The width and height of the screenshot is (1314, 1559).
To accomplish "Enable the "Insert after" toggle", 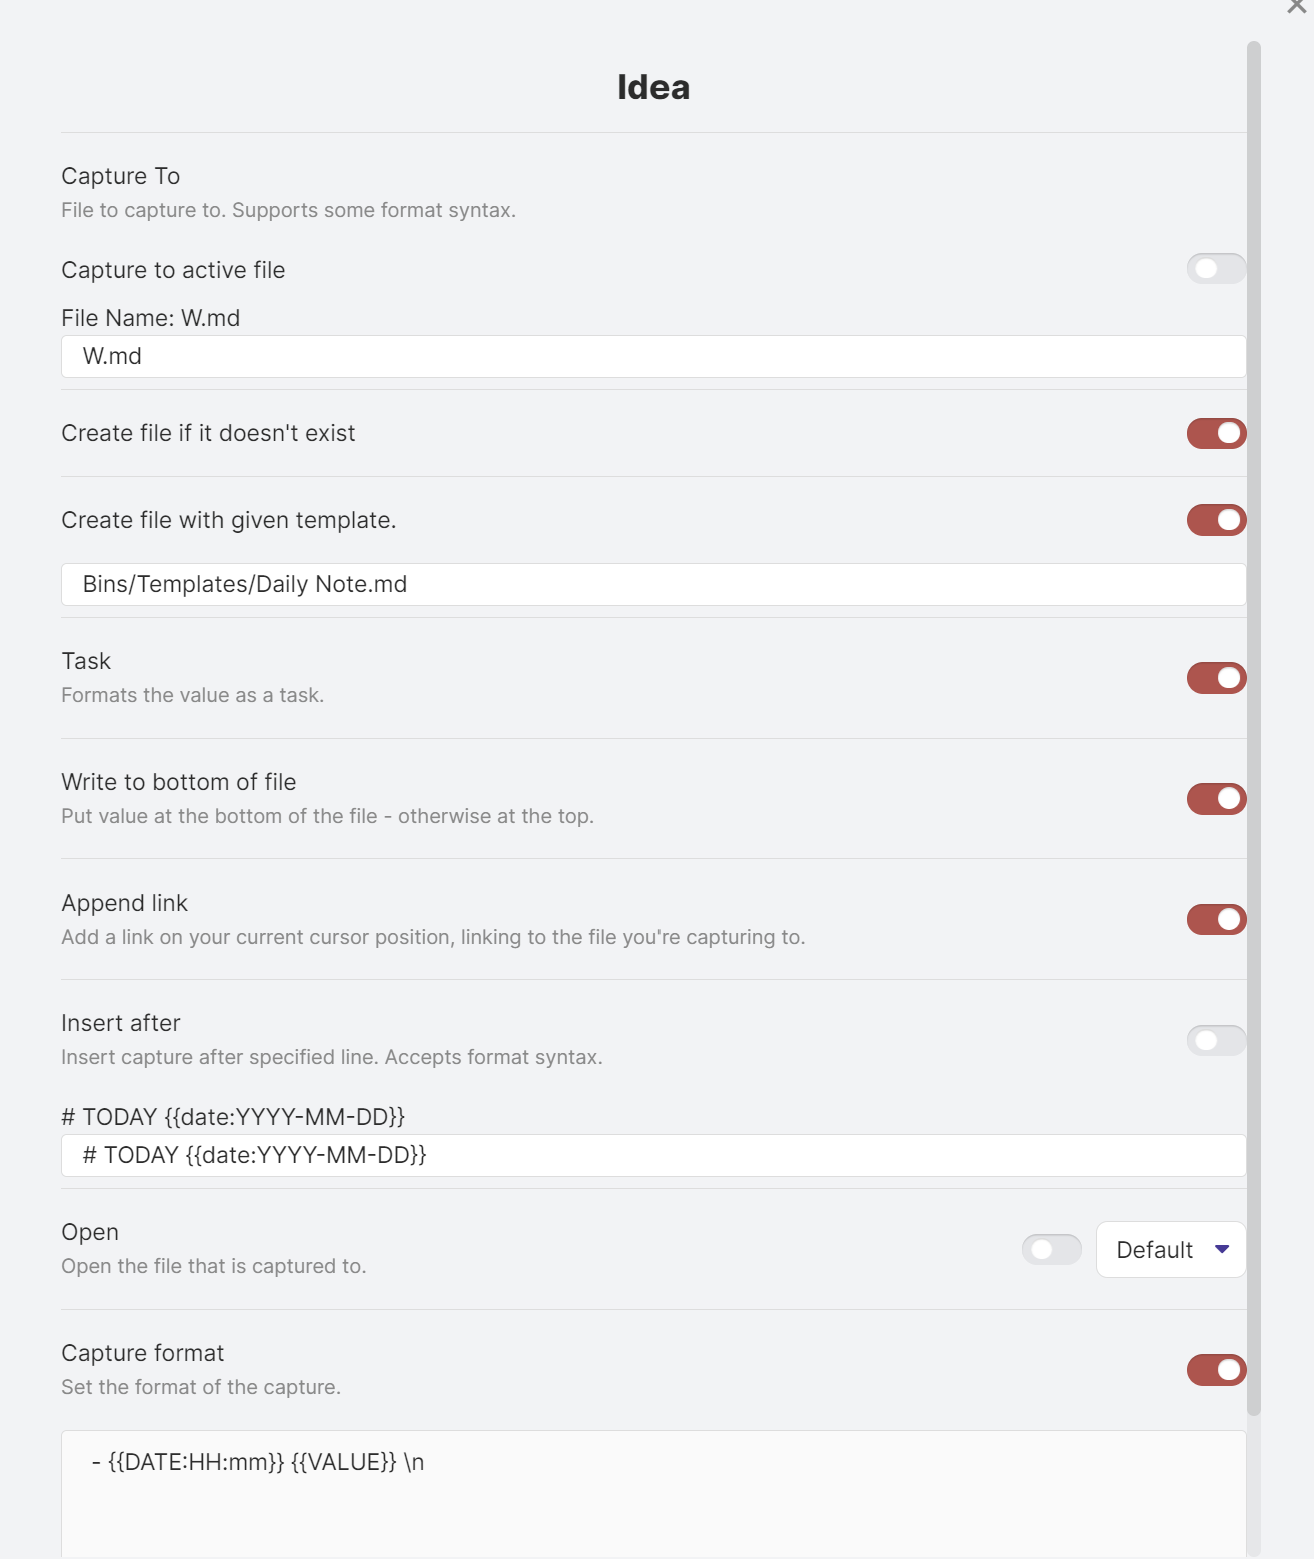I will click(x=1215, y=1040).
